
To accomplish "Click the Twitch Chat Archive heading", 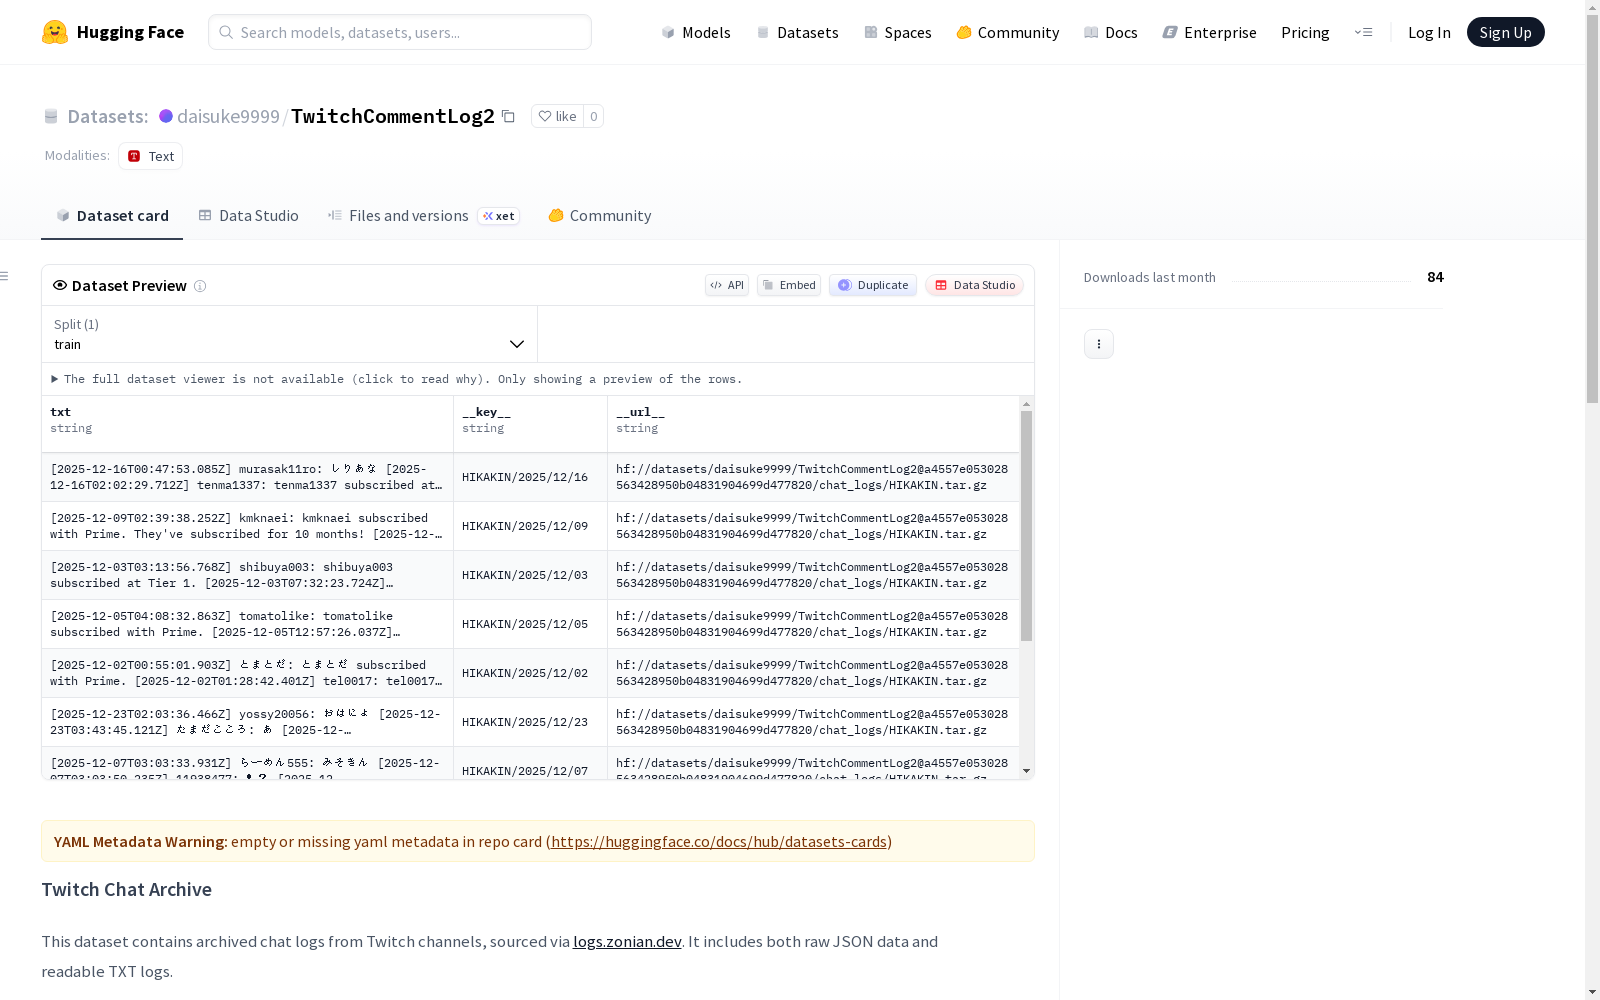I will (x=126, y=890).
